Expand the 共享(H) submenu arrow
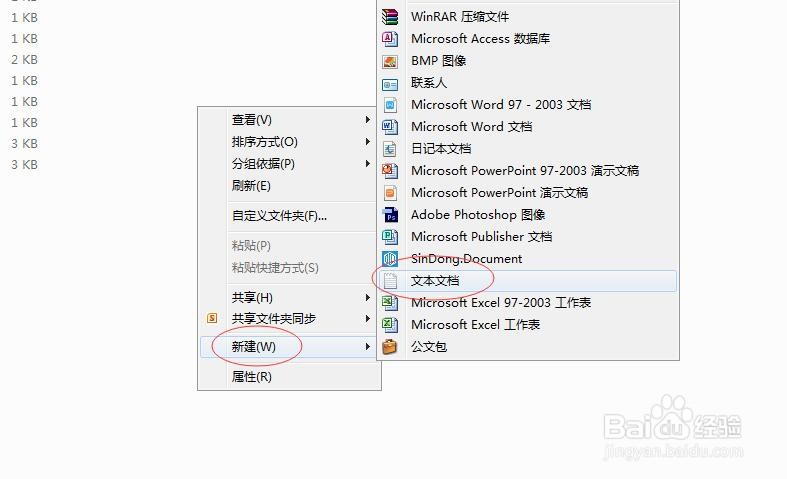 pyautogui.click(x=368, y=297)
